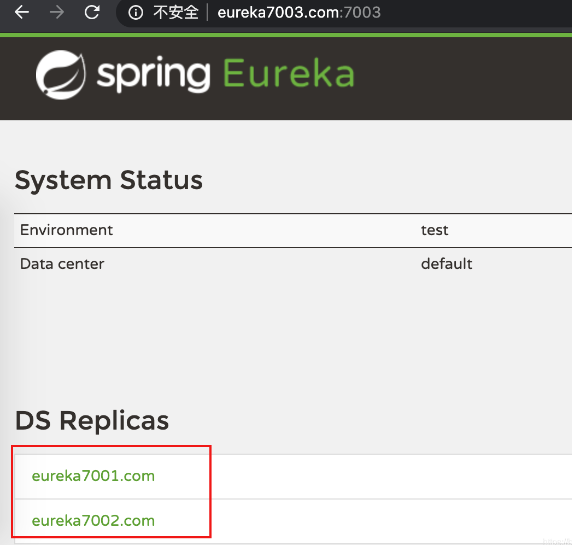
Task: Open the site info icon beside 不安全
Action: point(136,13)
